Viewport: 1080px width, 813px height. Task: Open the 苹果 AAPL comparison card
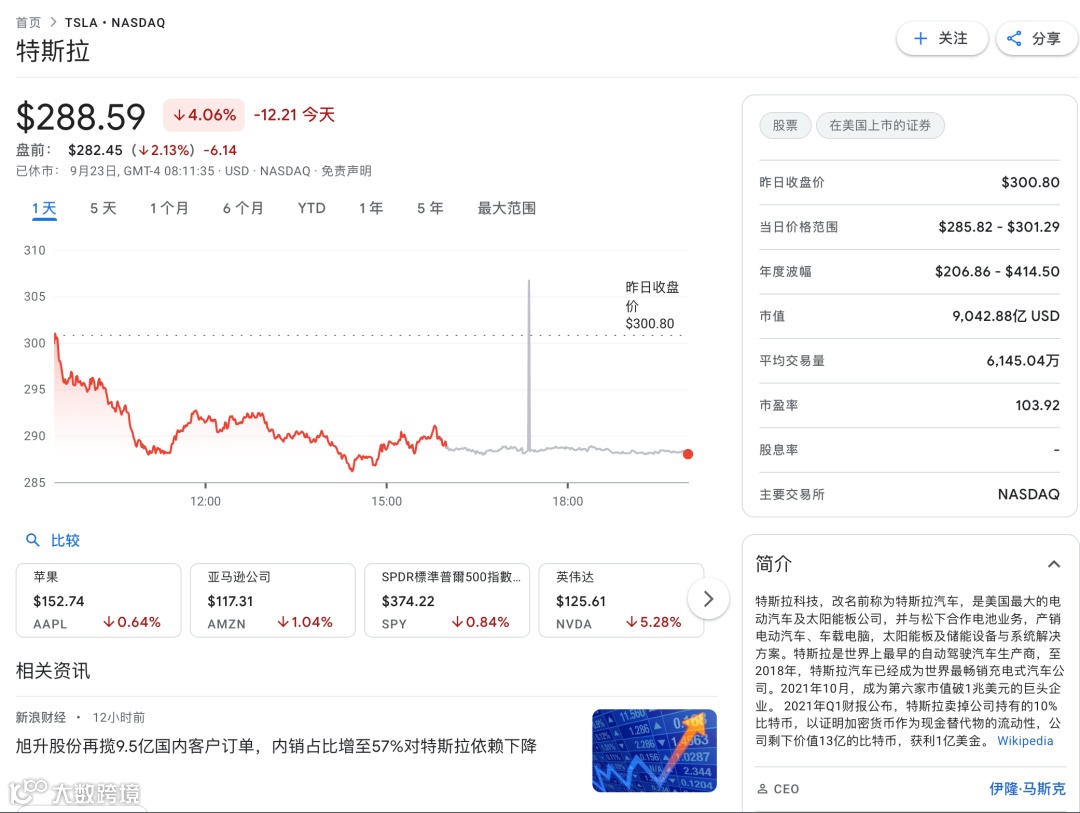98,600
